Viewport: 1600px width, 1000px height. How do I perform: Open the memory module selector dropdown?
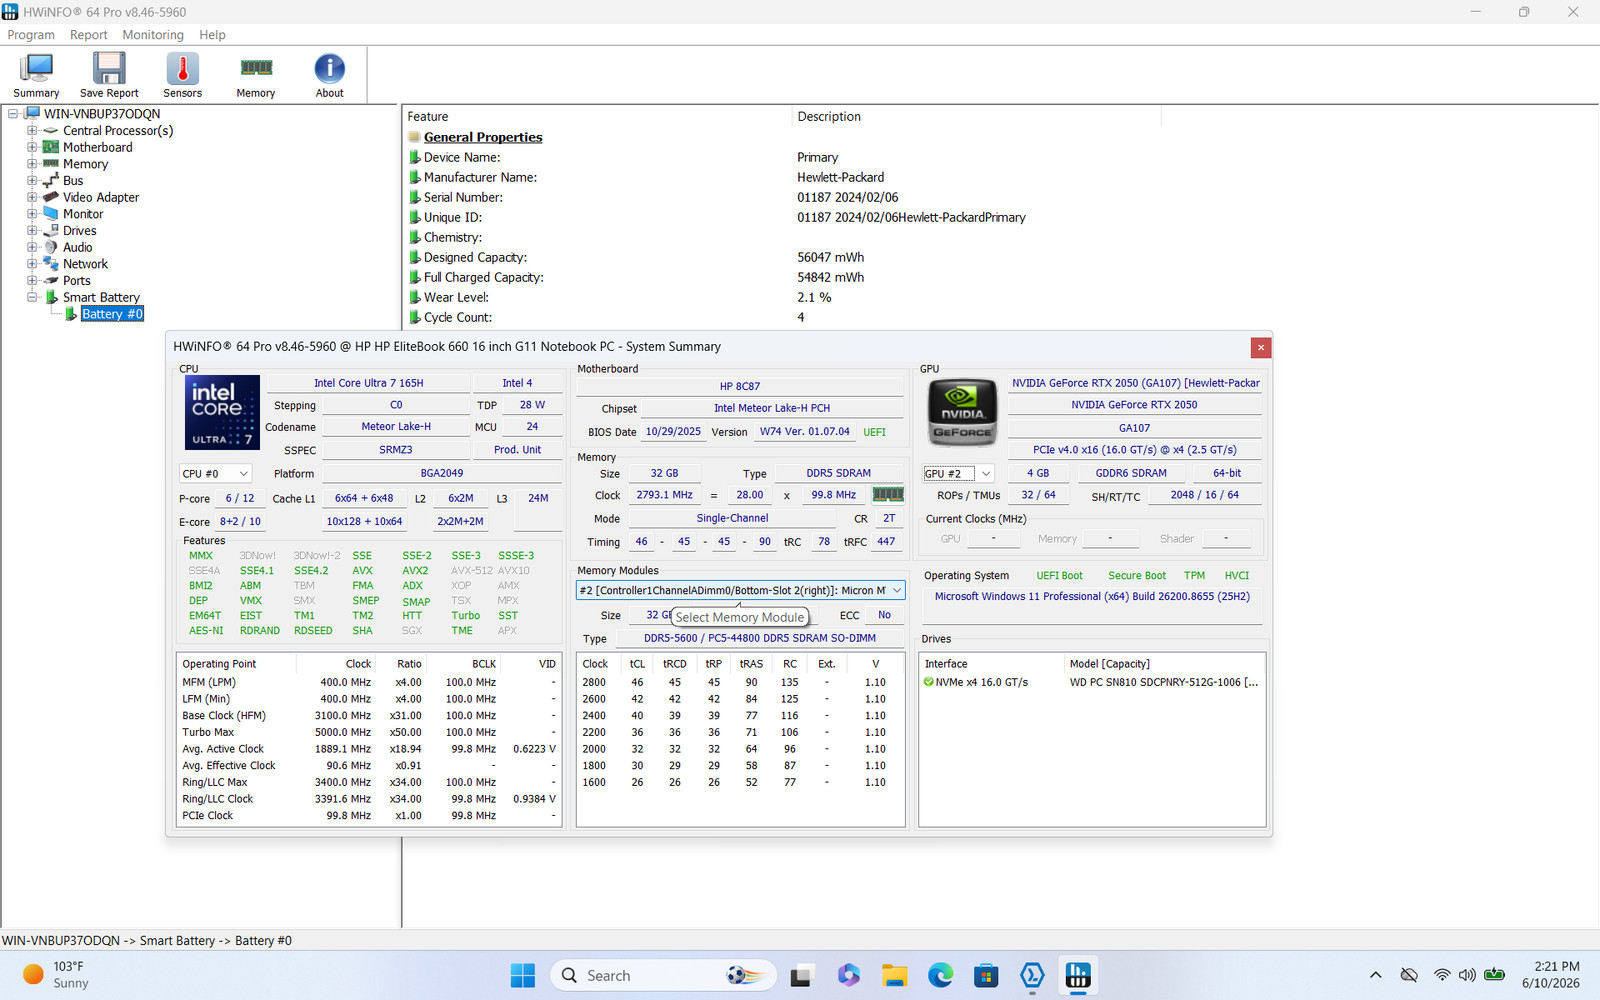[740, 590]
